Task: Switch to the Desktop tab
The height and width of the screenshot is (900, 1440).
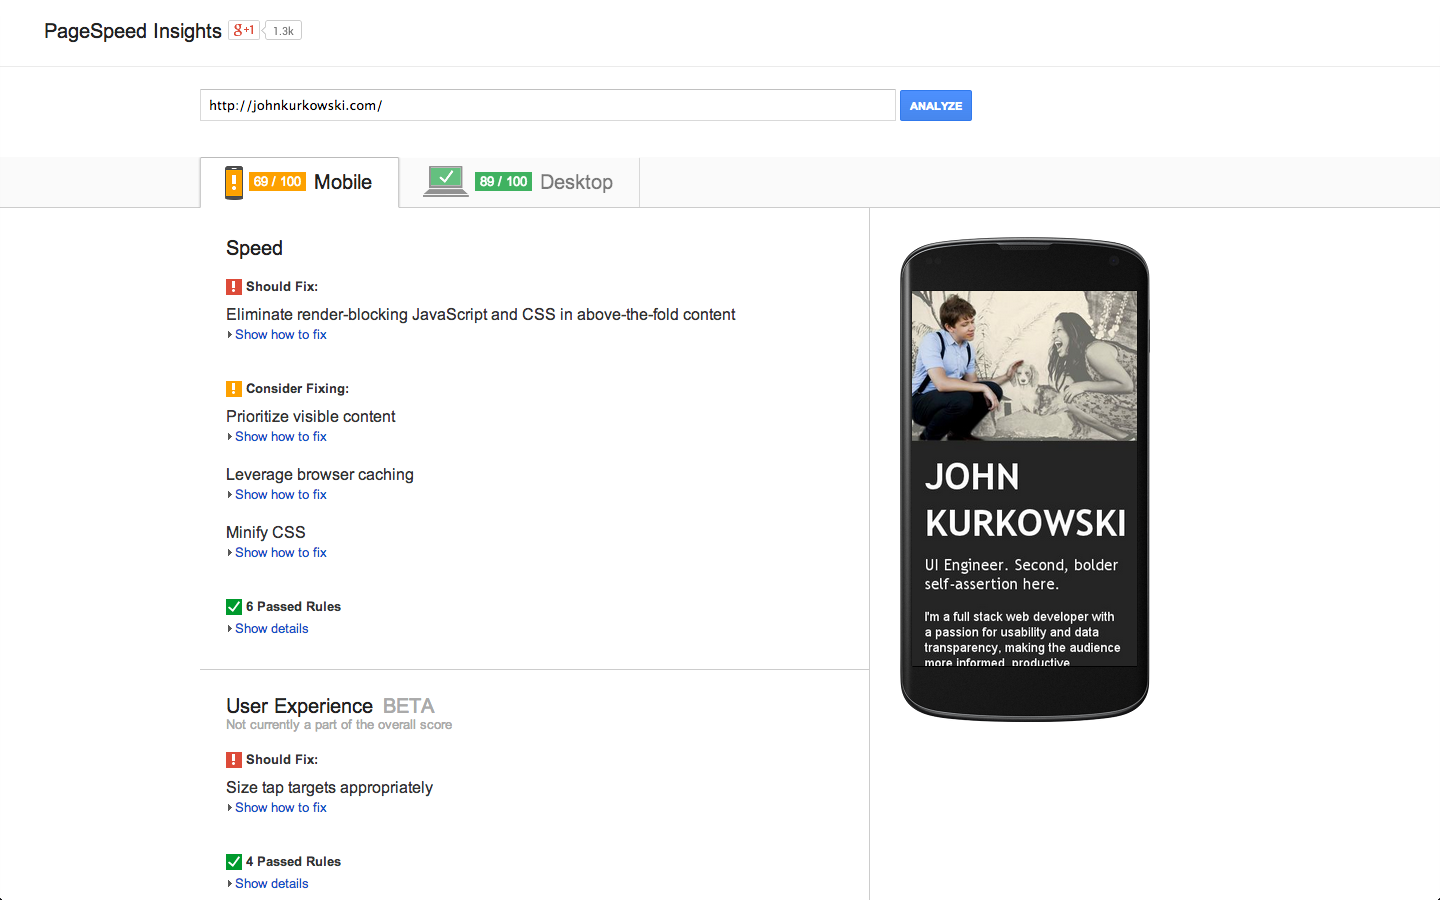Action: pos(519,182)
